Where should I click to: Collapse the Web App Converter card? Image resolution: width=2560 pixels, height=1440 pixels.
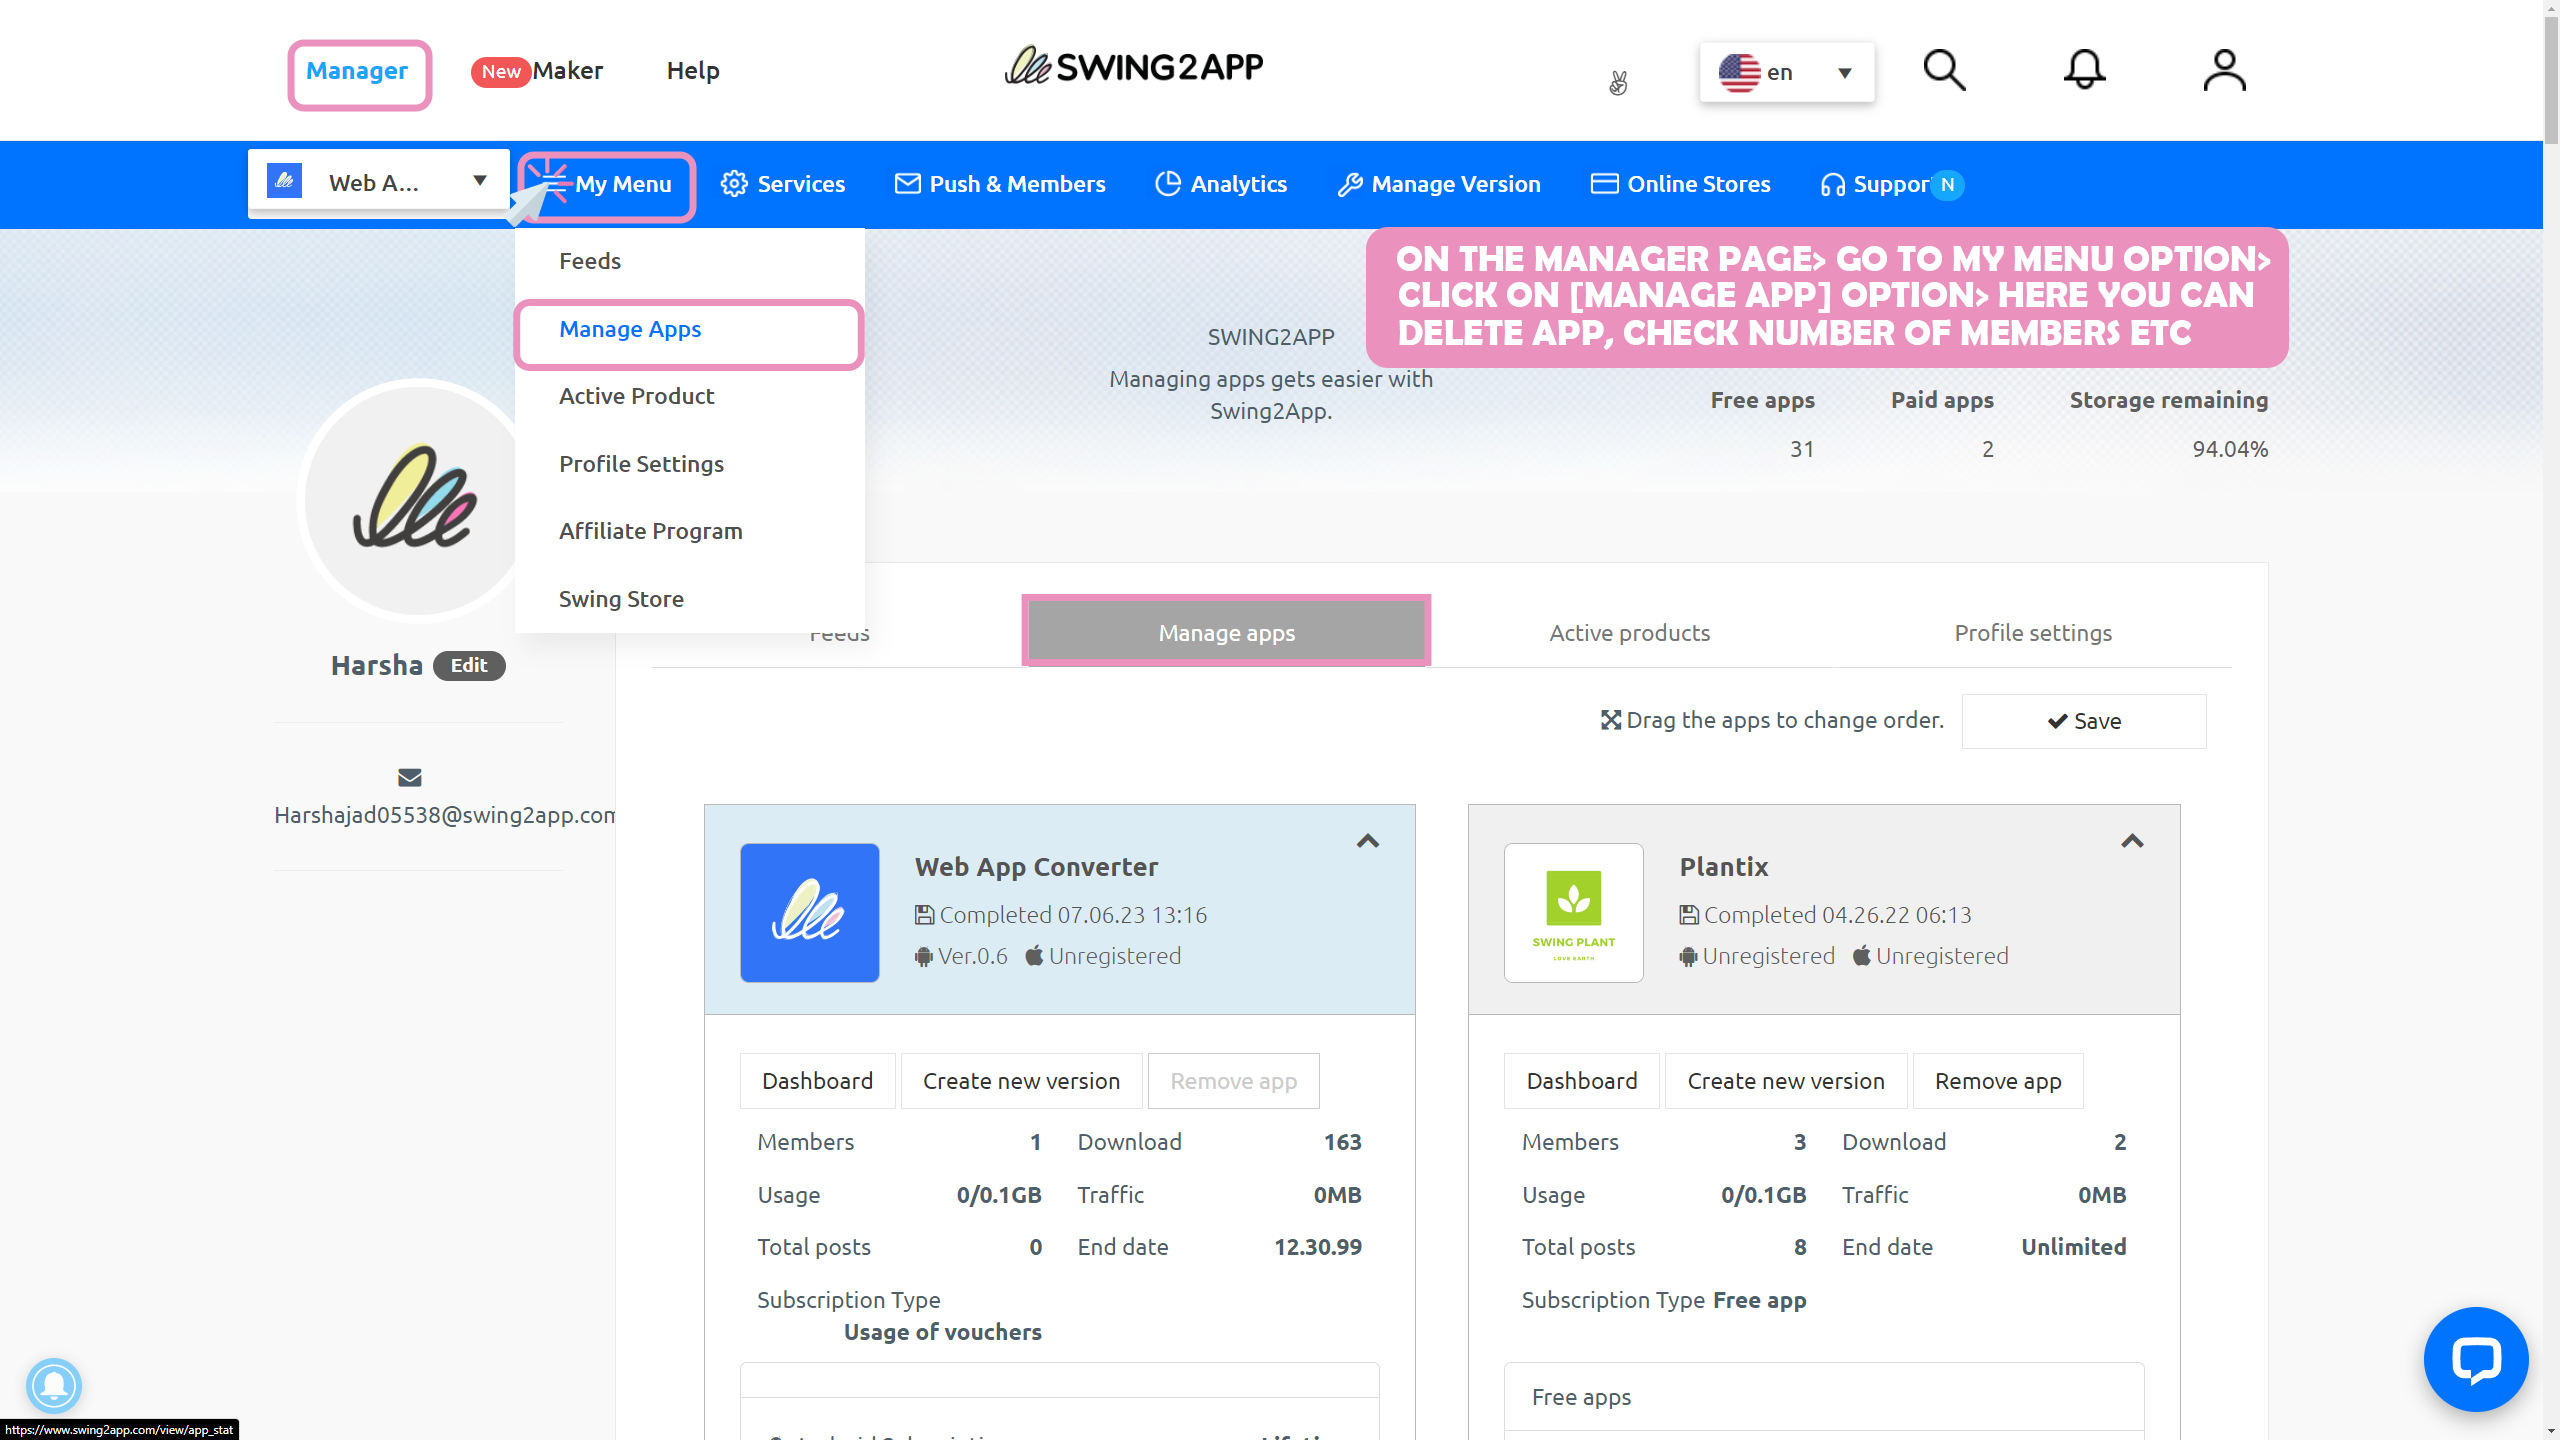click(1367, 841)
